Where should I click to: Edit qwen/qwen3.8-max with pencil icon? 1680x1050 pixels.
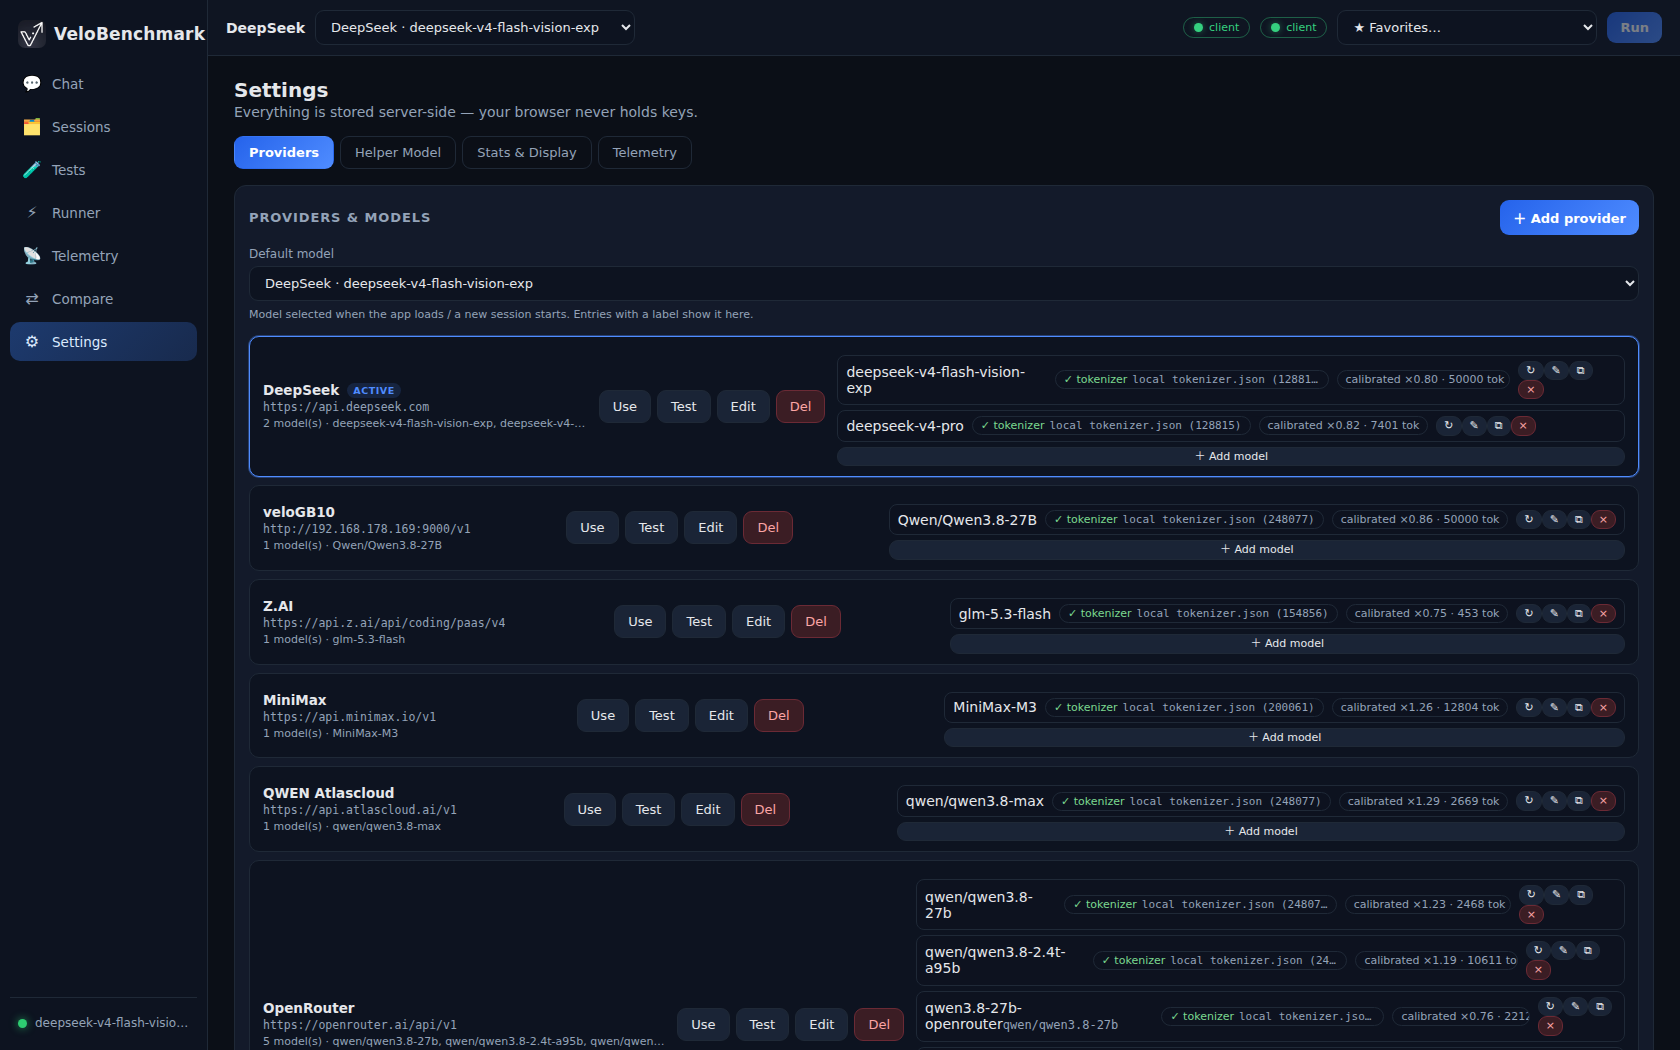1554,801
